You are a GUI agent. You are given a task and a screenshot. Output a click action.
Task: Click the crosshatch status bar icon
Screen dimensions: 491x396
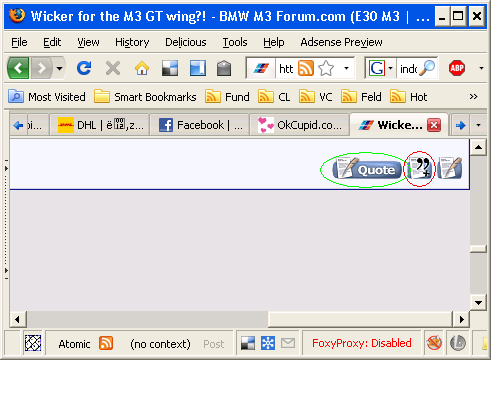(33, 343)
